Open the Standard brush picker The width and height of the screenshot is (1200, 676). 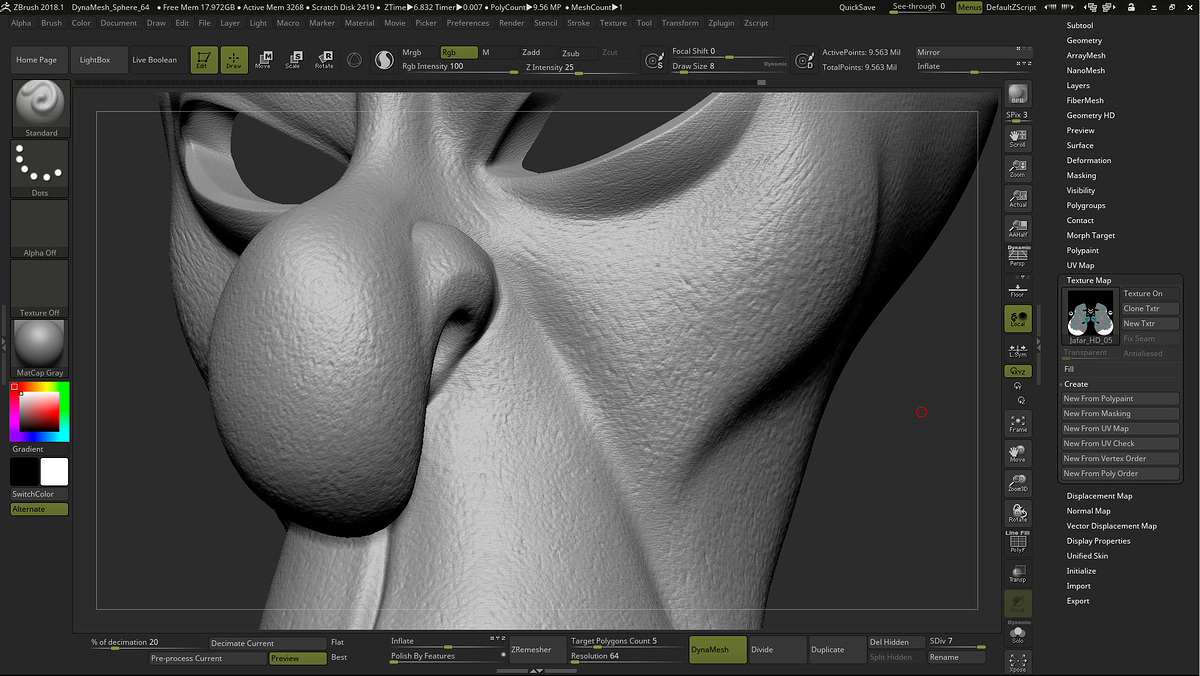40,108
